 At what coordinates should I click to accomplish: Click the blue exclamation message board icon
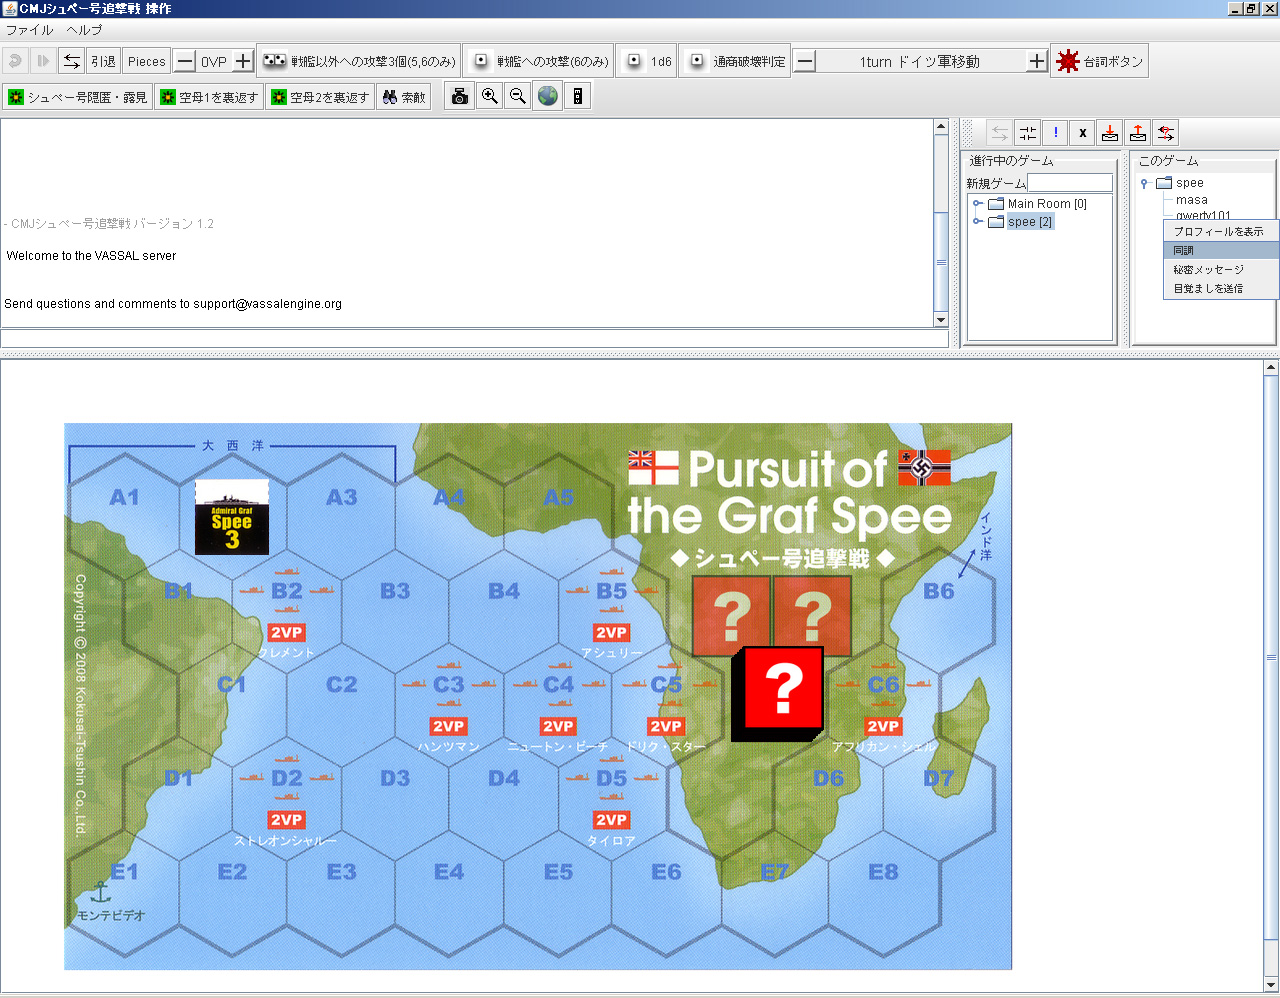click(x=1055, y=133)
